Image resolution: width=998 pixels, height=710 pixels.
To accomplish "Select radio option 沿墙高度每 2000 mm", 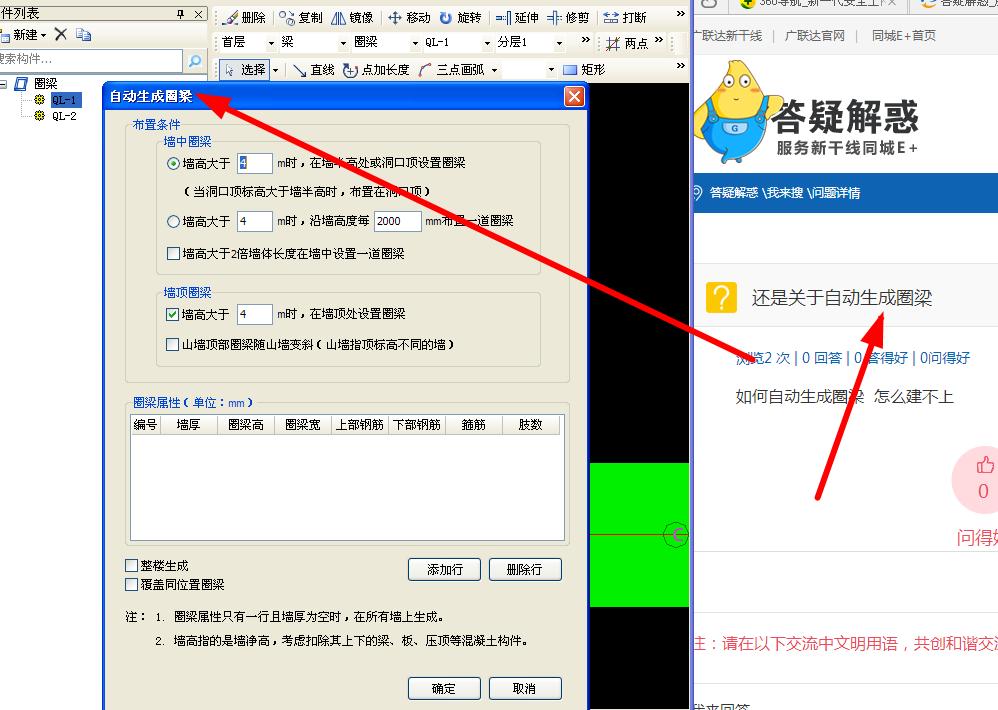I will coord(172,221).
